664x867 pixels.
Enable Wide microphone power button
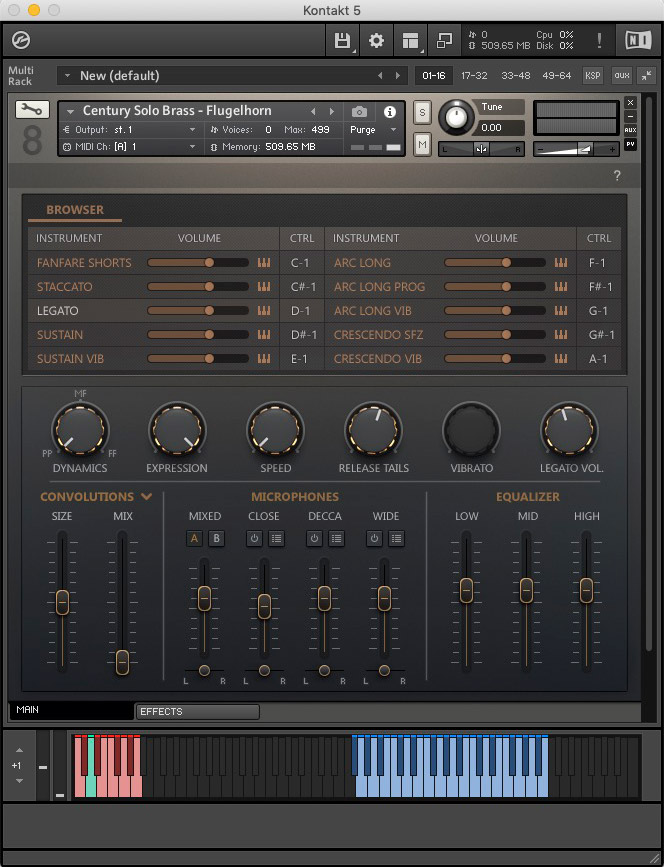[x=374, y=539]
